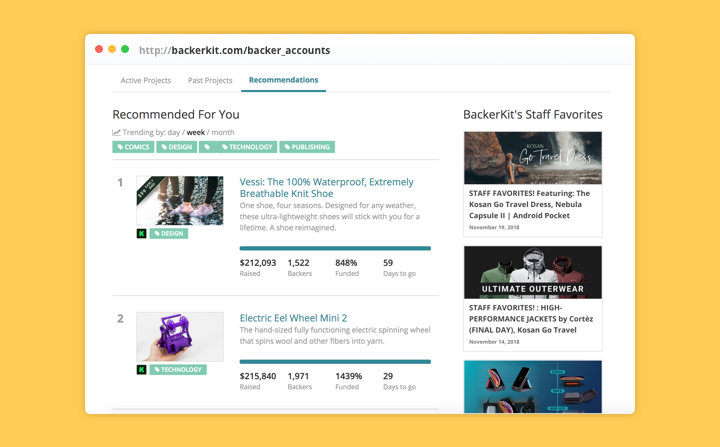This screenshot has height=447, width=720.
Task: Sort trending by week
Action: [x=196, y=132]
